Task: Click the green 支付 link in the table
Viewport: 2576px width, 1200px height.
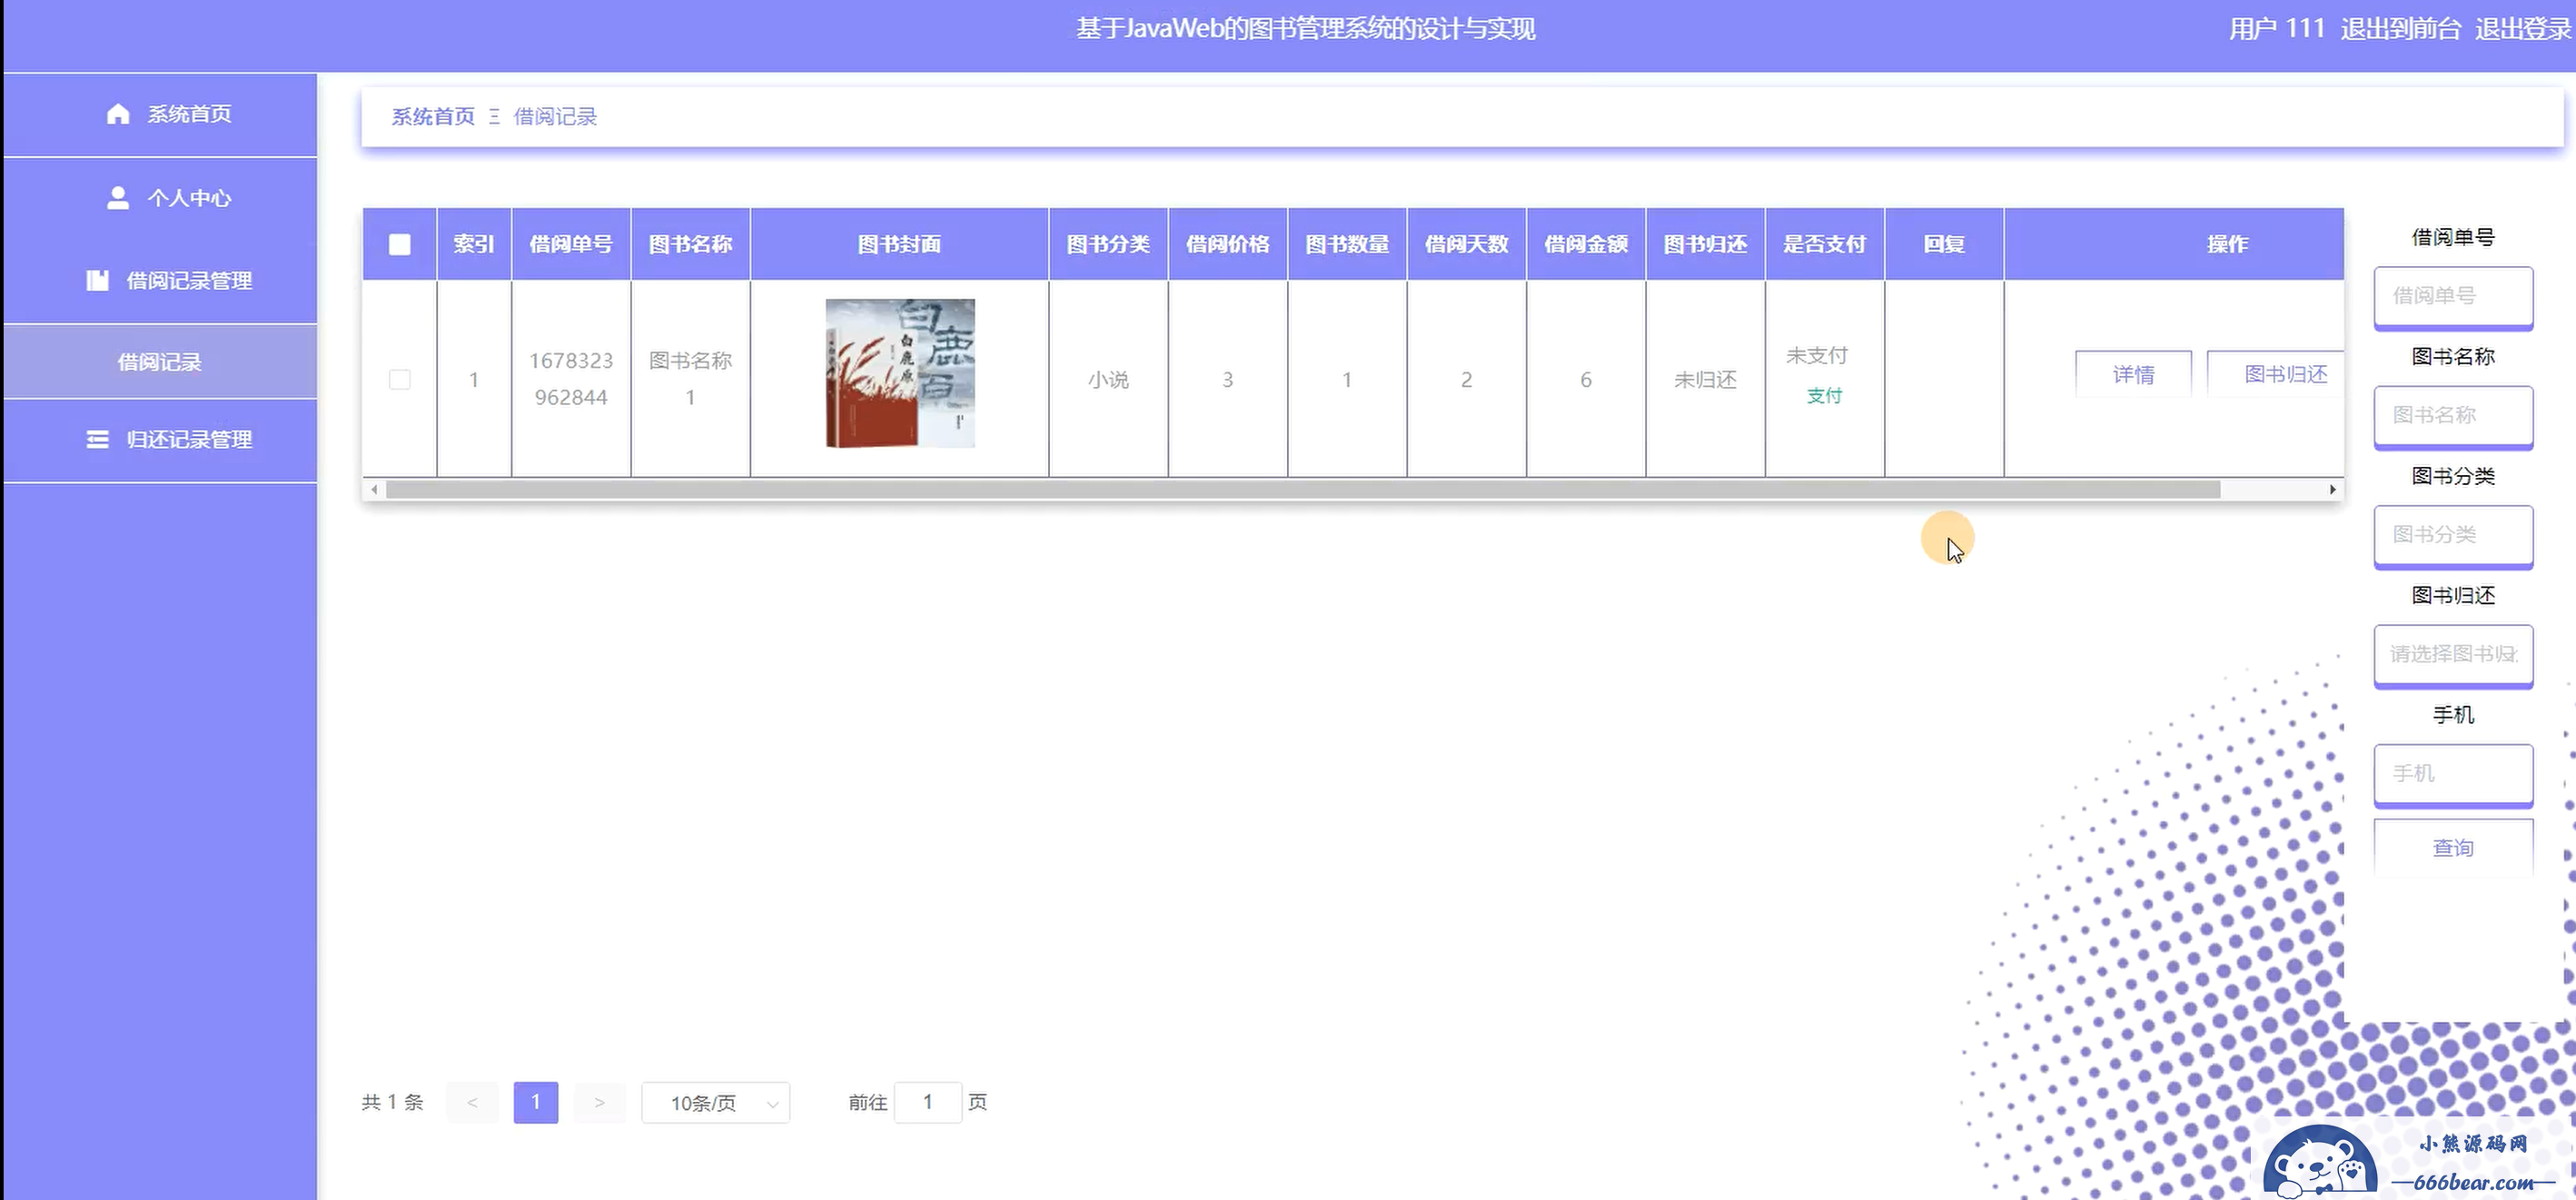Action: coord(1824,396)
